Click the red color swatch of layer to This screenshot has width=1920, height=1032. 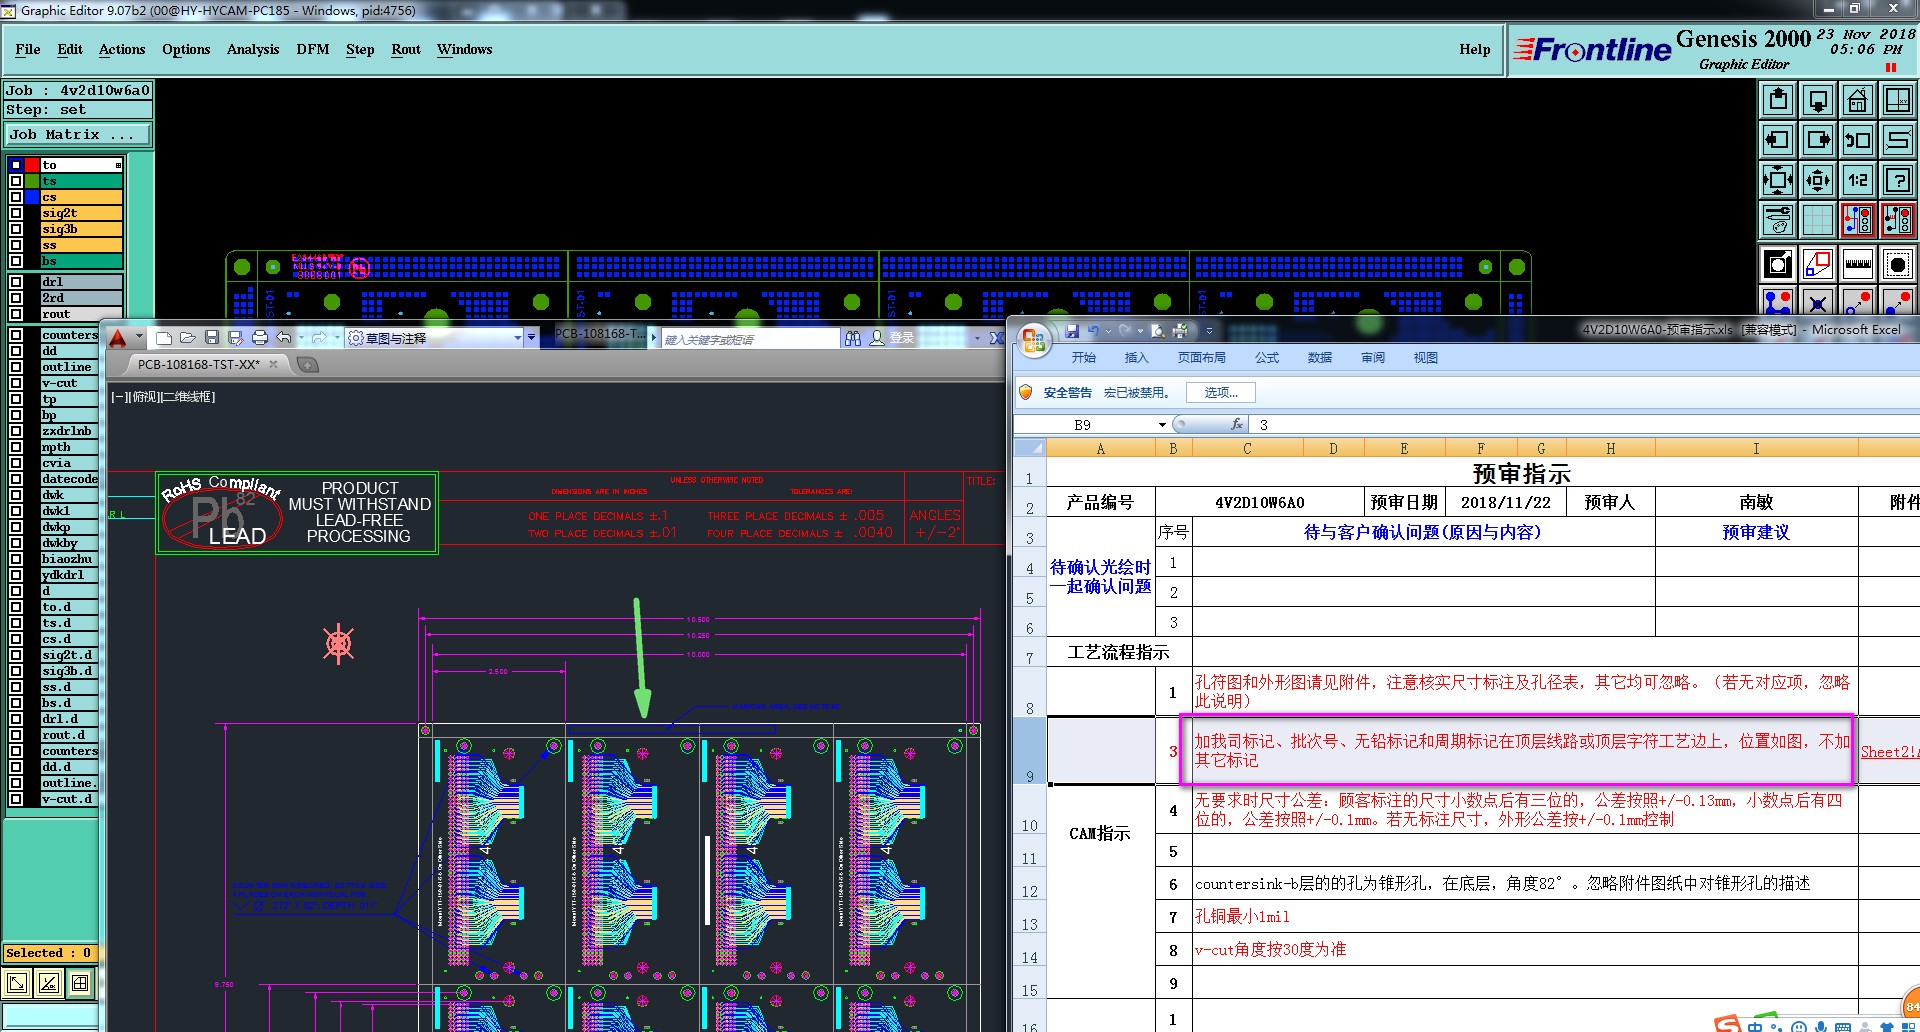tap(32, 165)
